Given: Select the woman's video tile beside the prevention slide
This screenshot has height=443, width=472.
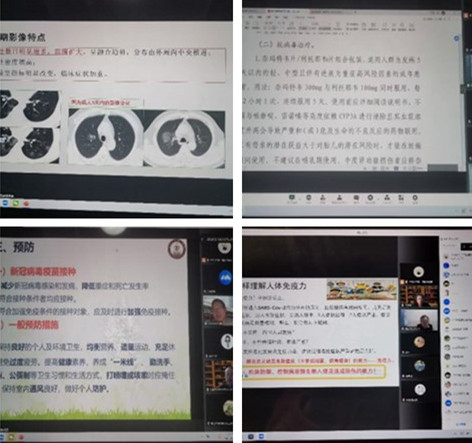Looking at the screenshot, I should tap(218, 311).
